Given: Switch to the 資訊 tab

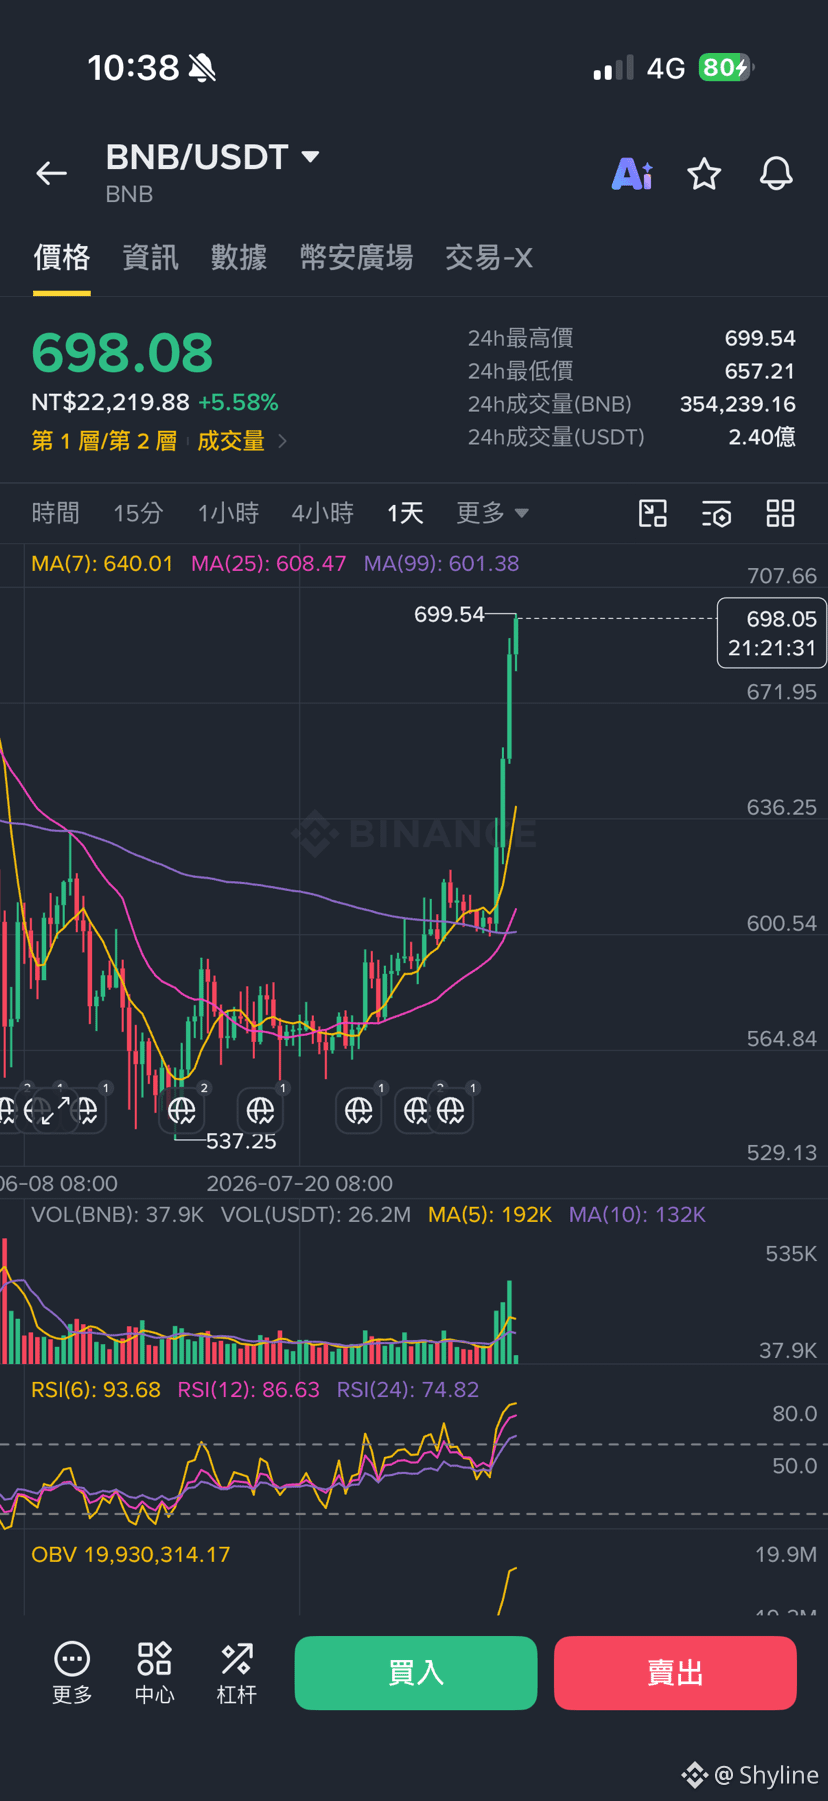Looking at the screenshot, I should 150,258.
